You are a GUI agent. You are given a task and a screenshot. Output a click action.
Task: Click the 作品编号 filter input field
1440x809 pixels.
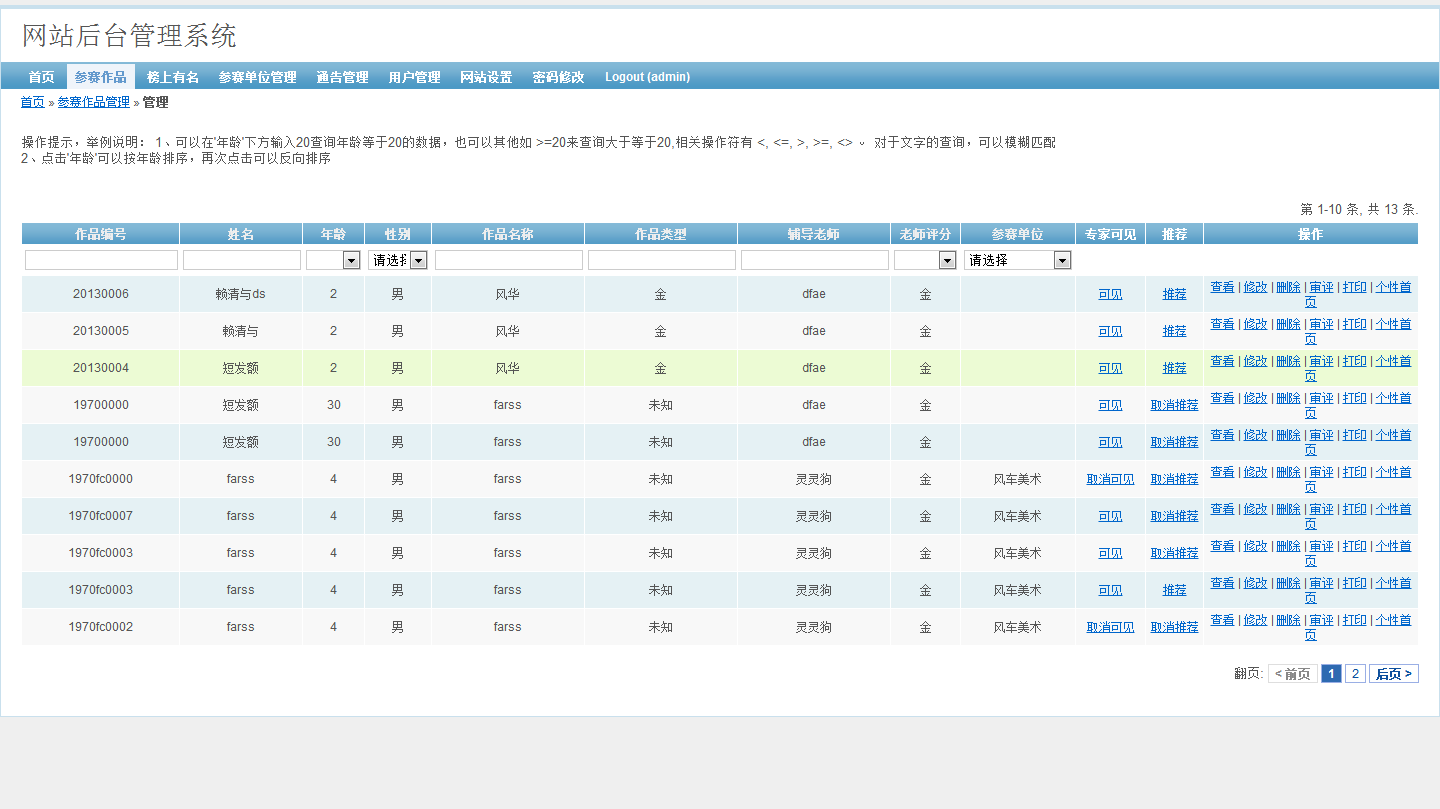tap(101, 260)
